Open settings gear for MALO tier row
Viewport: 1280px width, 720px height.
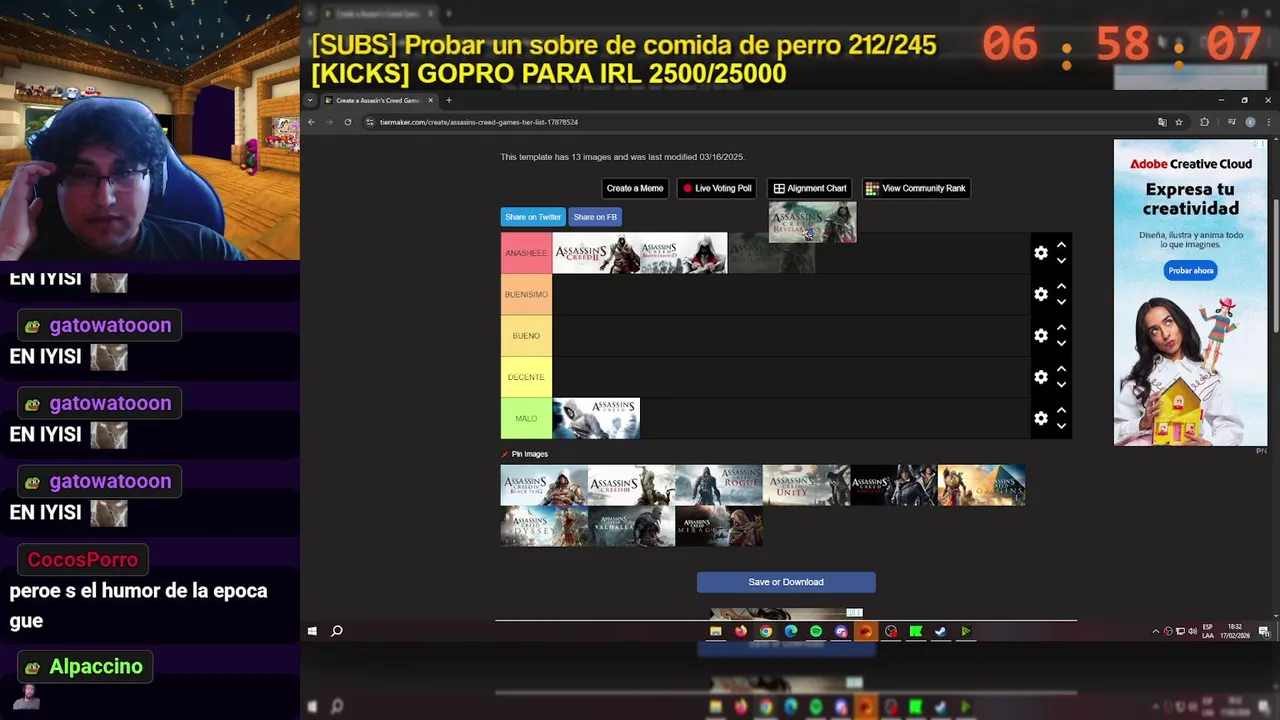tap(1041, 418)
